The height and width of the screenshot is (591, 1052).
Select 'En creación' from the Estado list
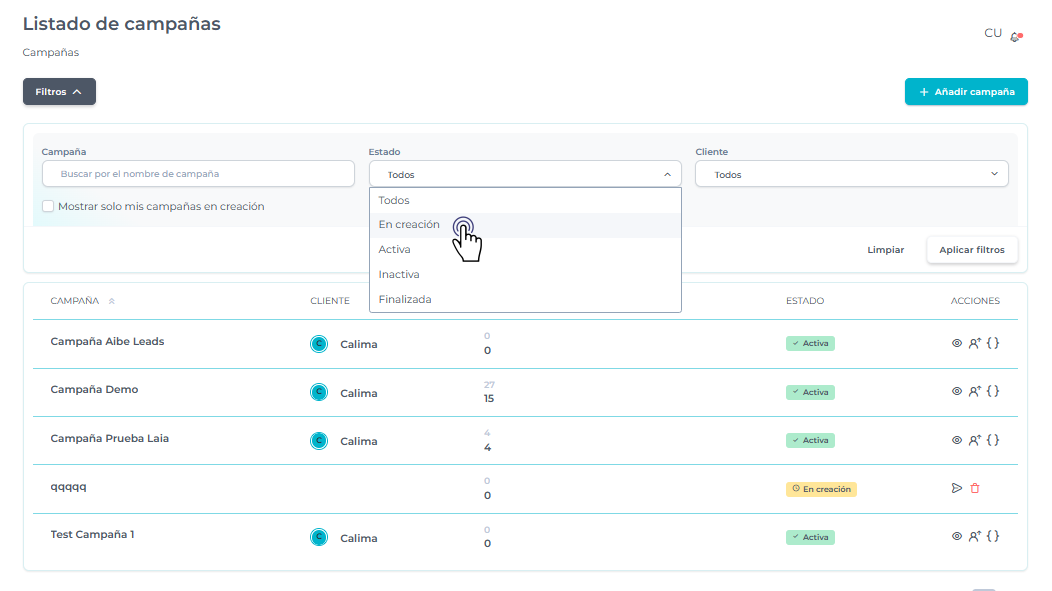409,225
